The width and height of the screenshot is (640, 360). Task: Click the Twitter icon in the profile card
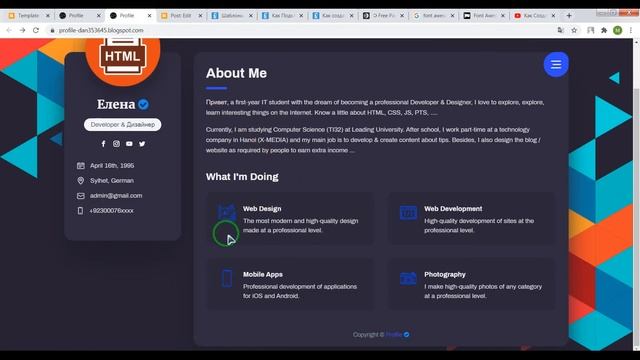click(x=142, y=144)
